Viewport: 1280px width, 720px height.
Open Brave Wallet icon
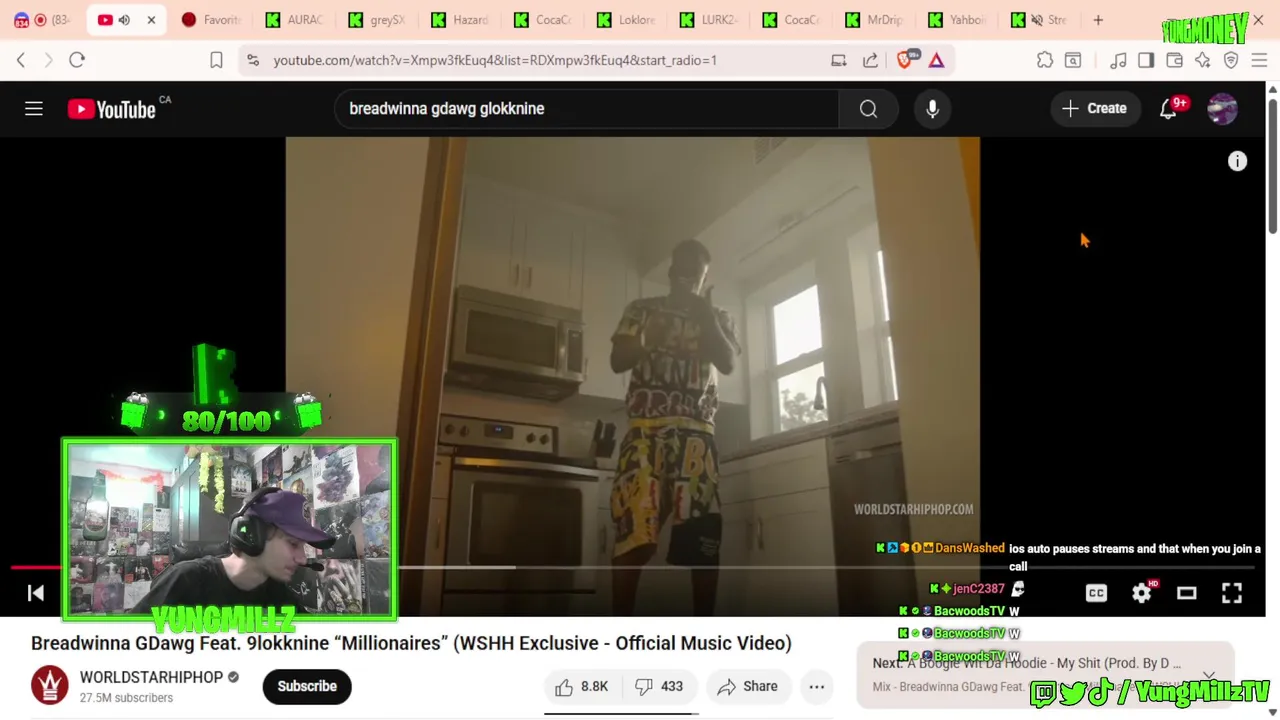(x=1174, y=60)
